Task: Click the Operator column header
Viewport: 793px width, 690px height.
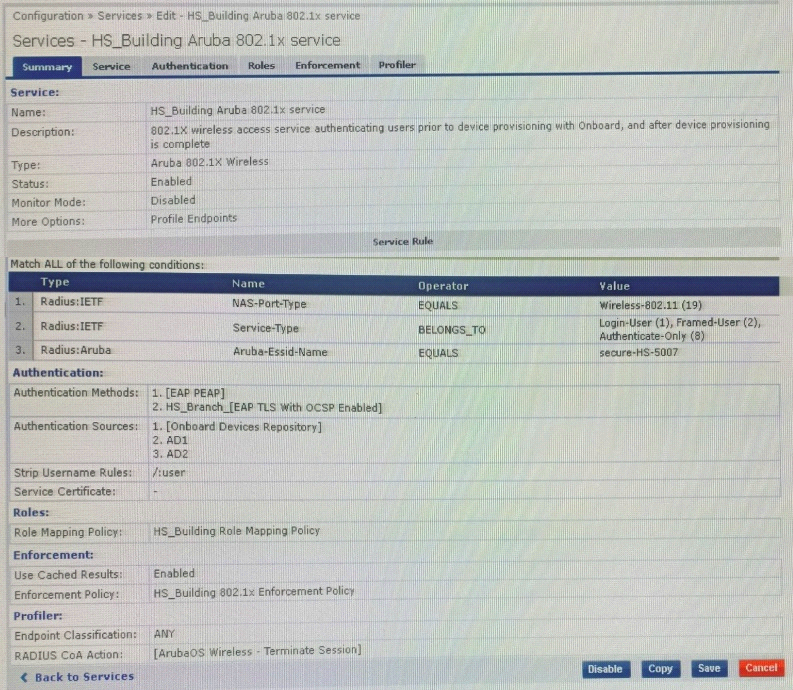Action: pyautogui.click(x=441, y=285)
